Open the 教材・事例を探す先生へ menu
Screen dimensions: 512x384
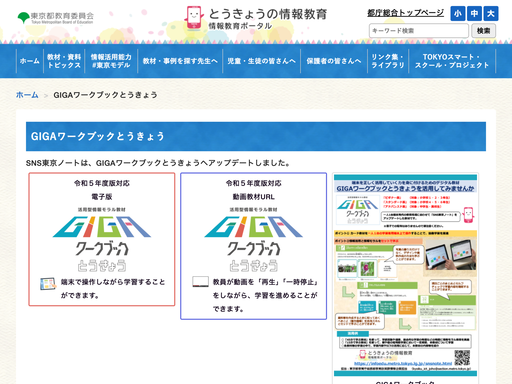click(x=180, y=61)
